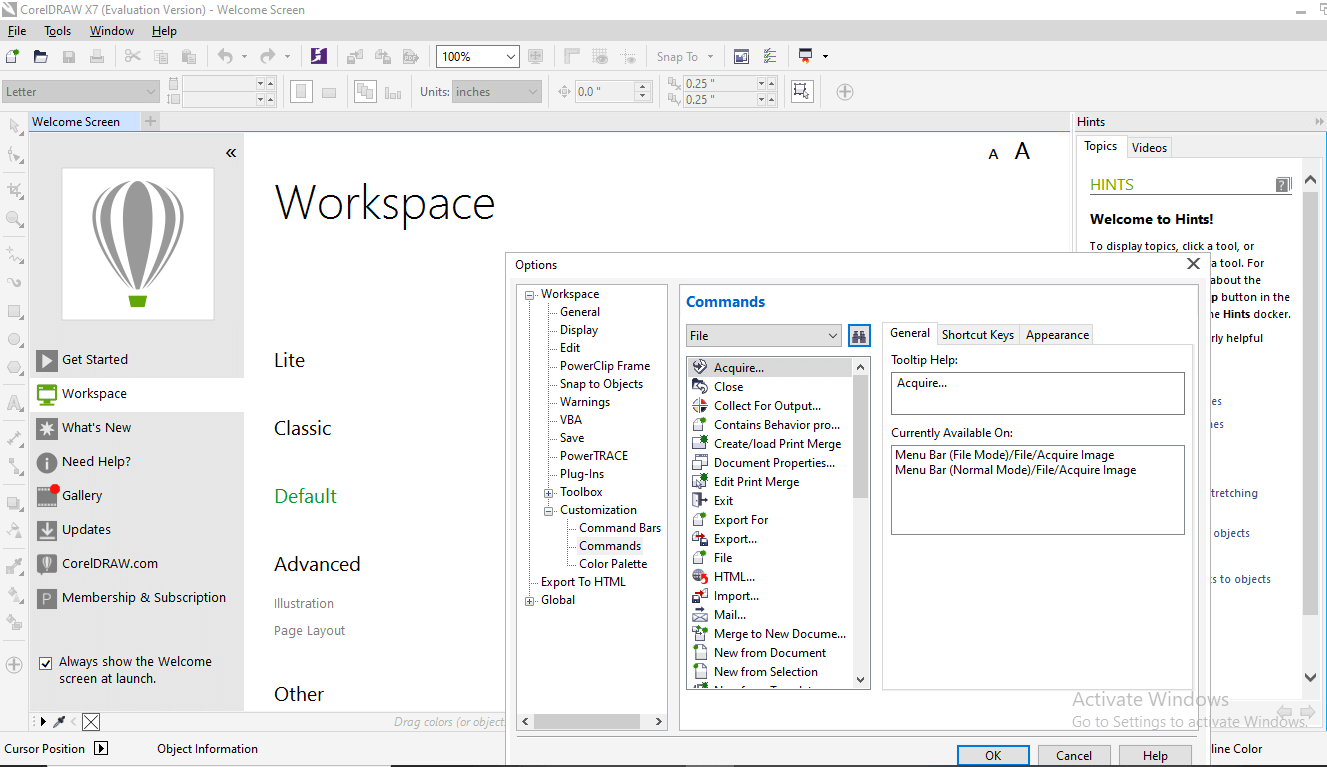
Task: Click the CorelDRAW.com balloon icon
Action: [47, 564]
